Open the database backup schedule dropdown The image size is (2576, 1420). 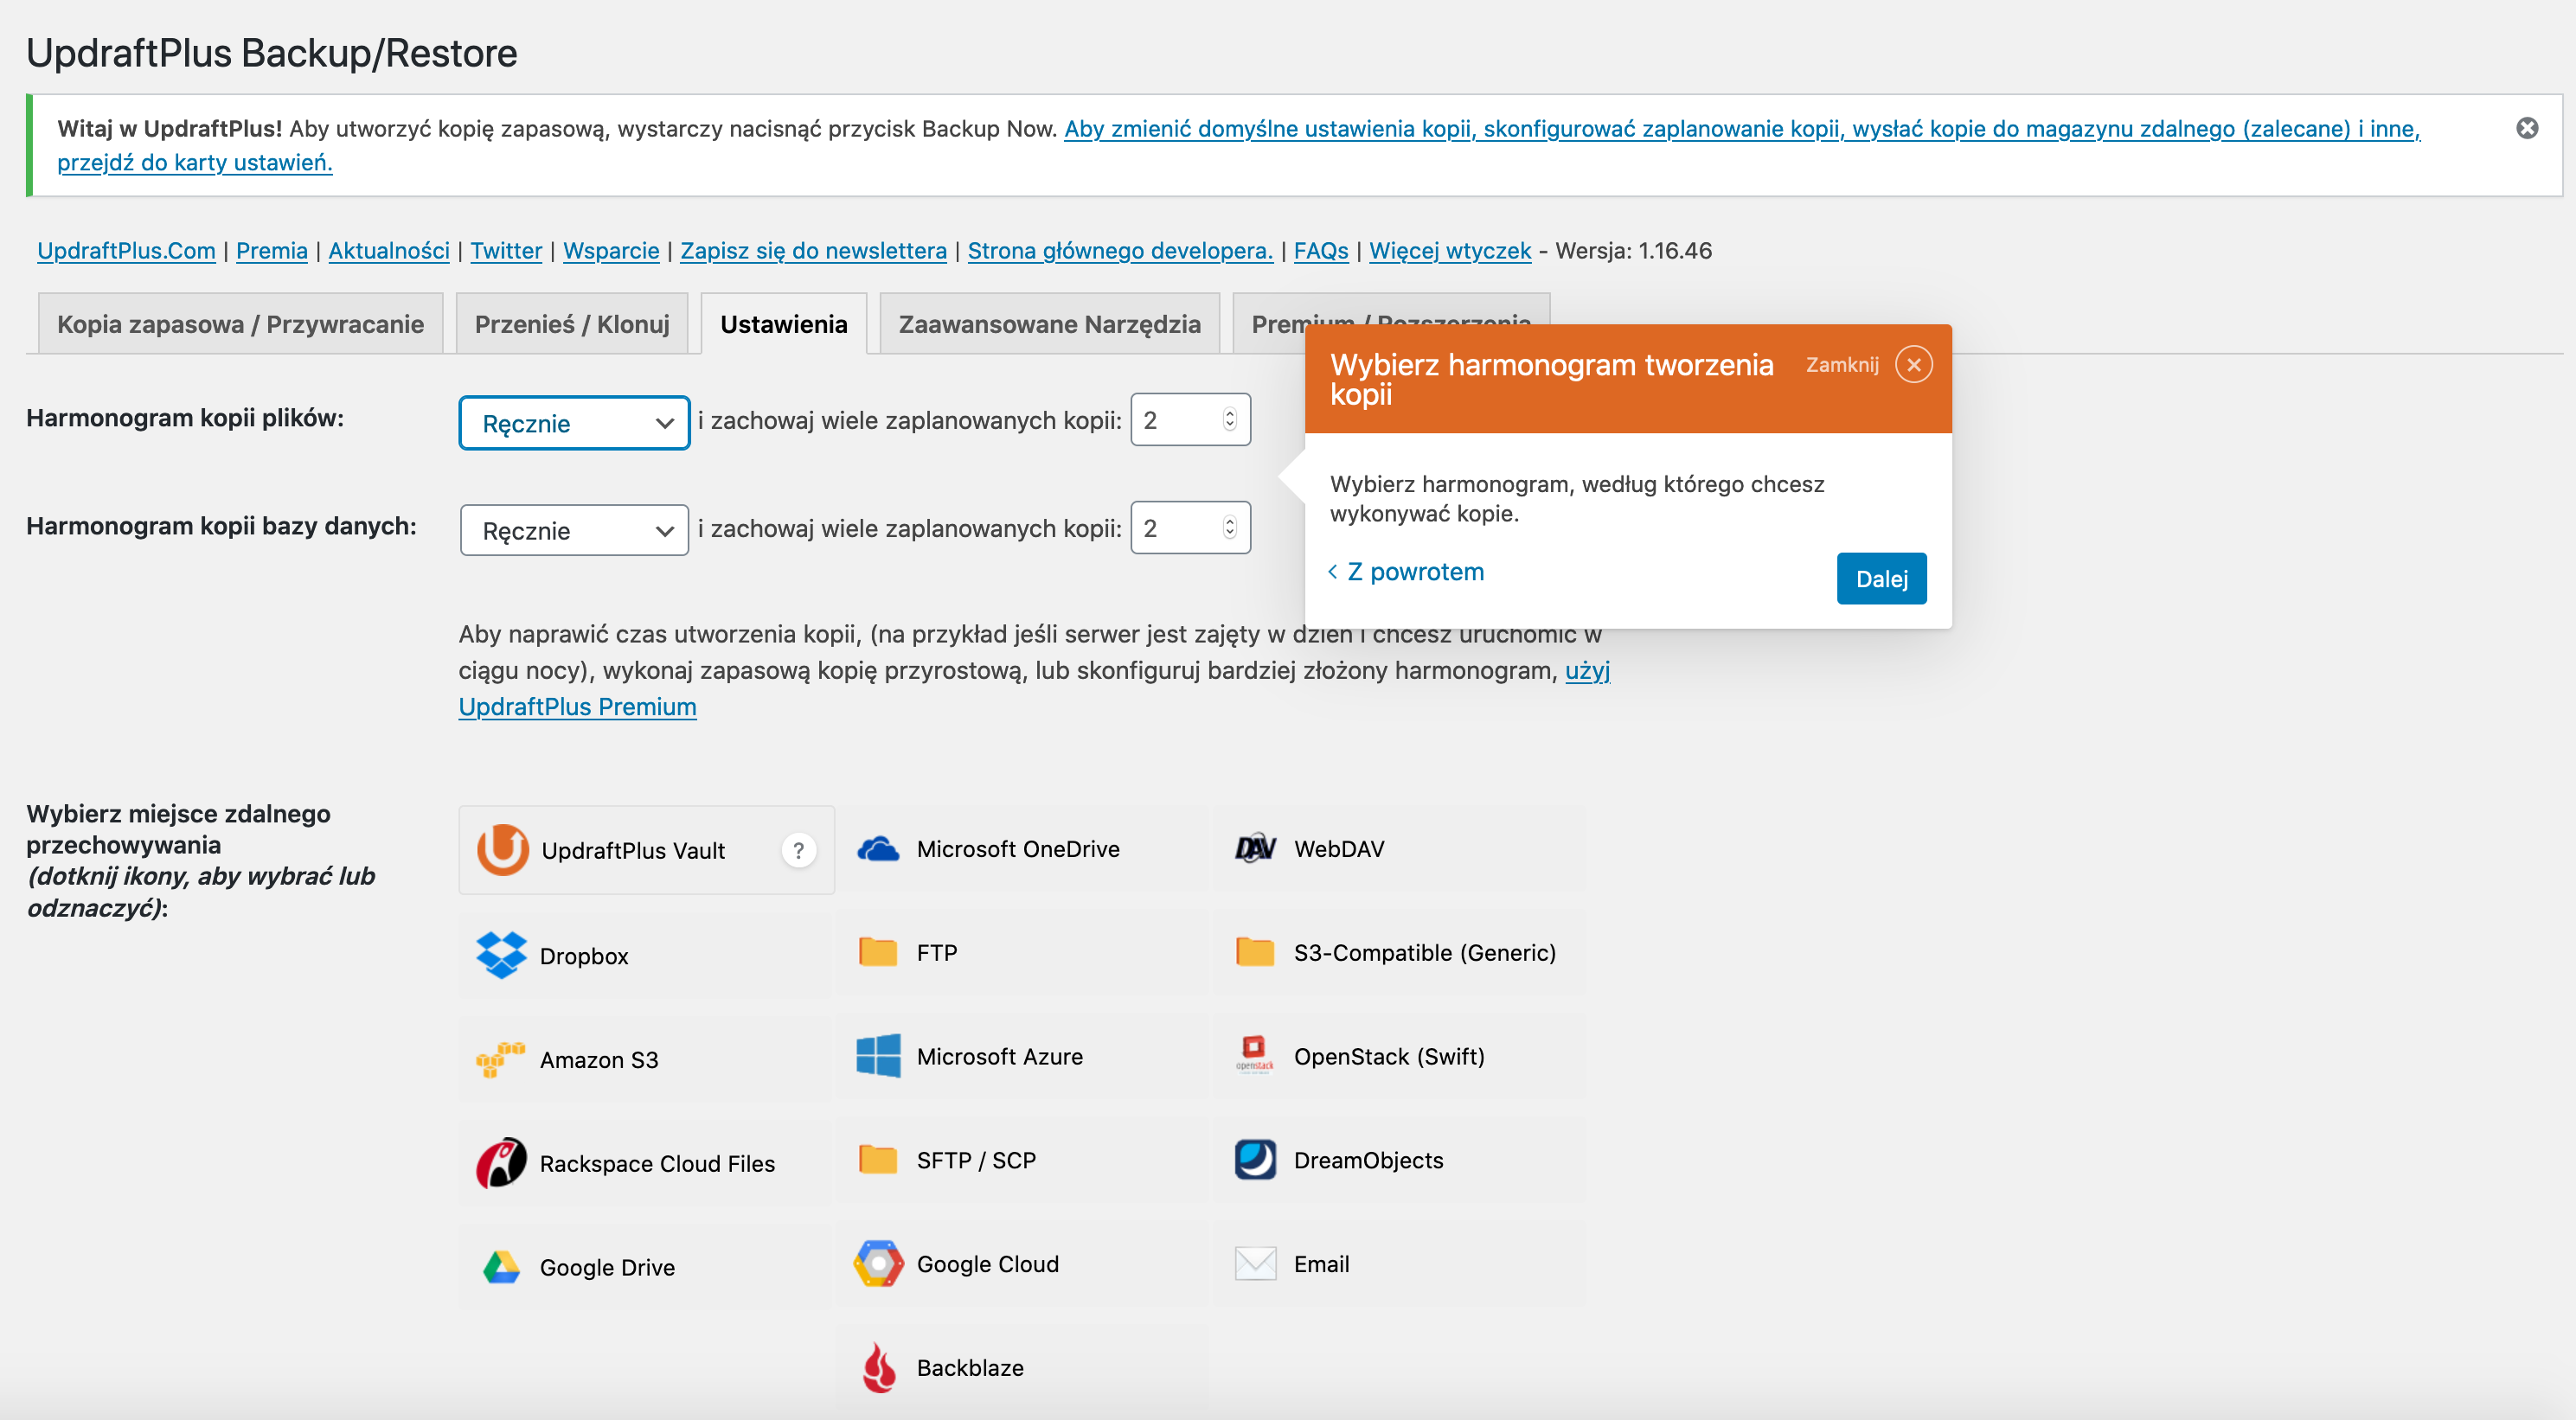click(574, 530)
